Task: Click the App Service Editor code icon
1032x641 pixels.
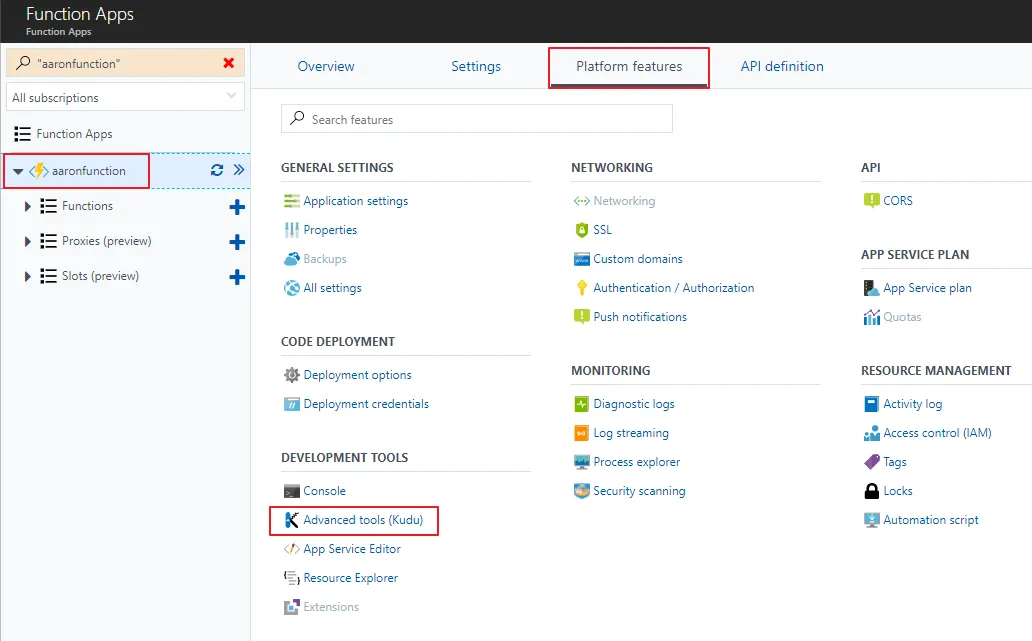Action: click(x=292, y=549)
